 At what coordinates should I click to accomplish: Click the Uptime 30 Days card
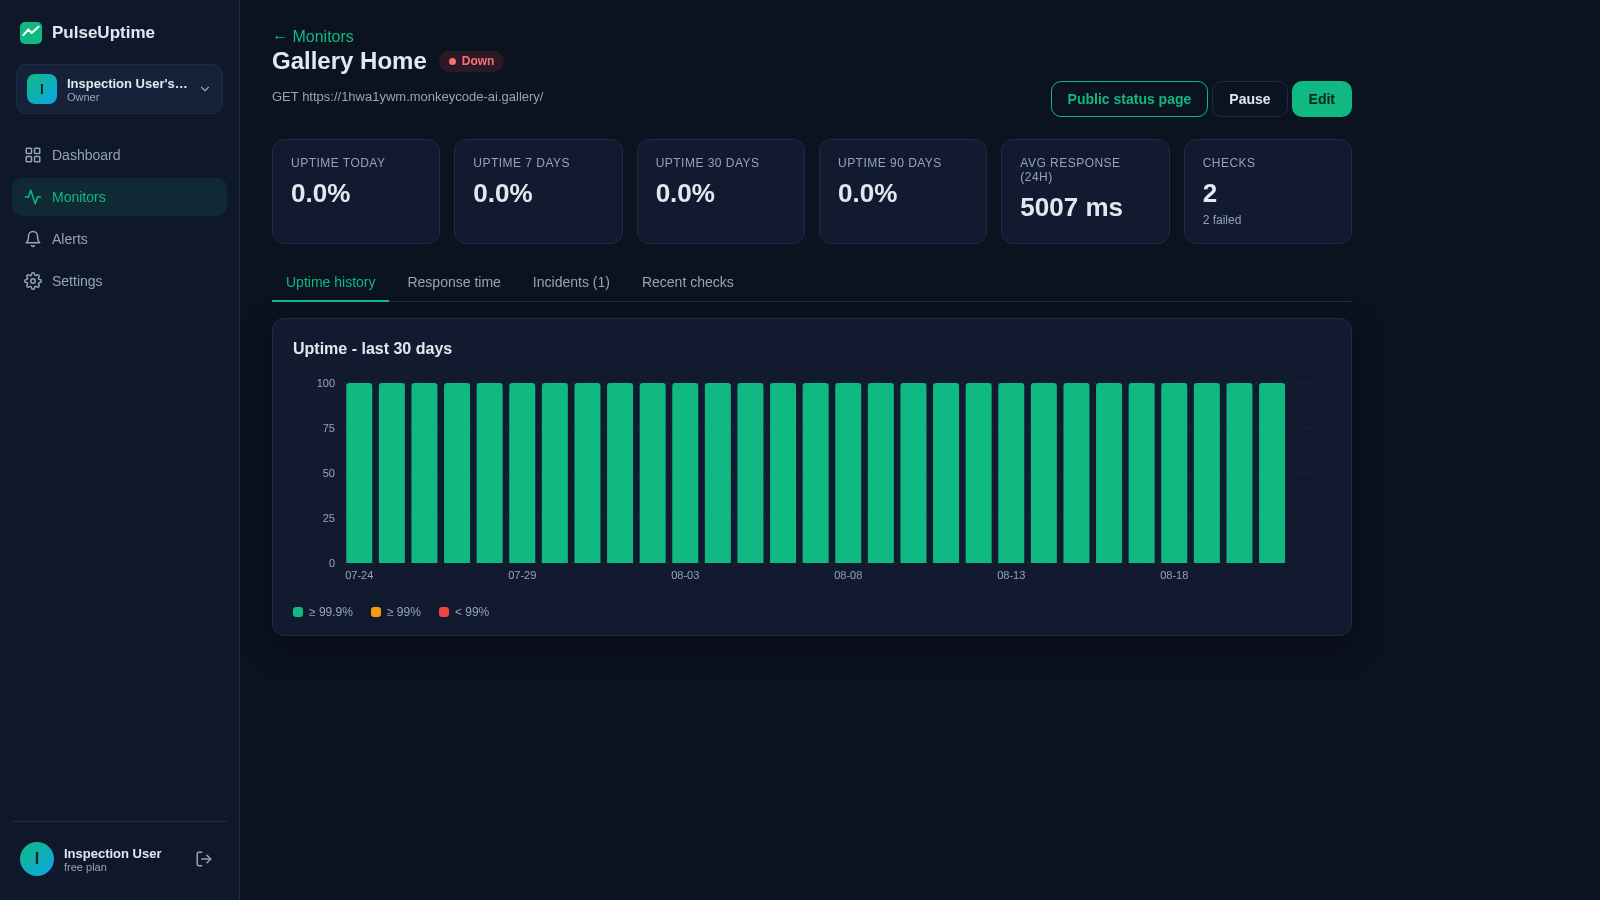[721, 191]
